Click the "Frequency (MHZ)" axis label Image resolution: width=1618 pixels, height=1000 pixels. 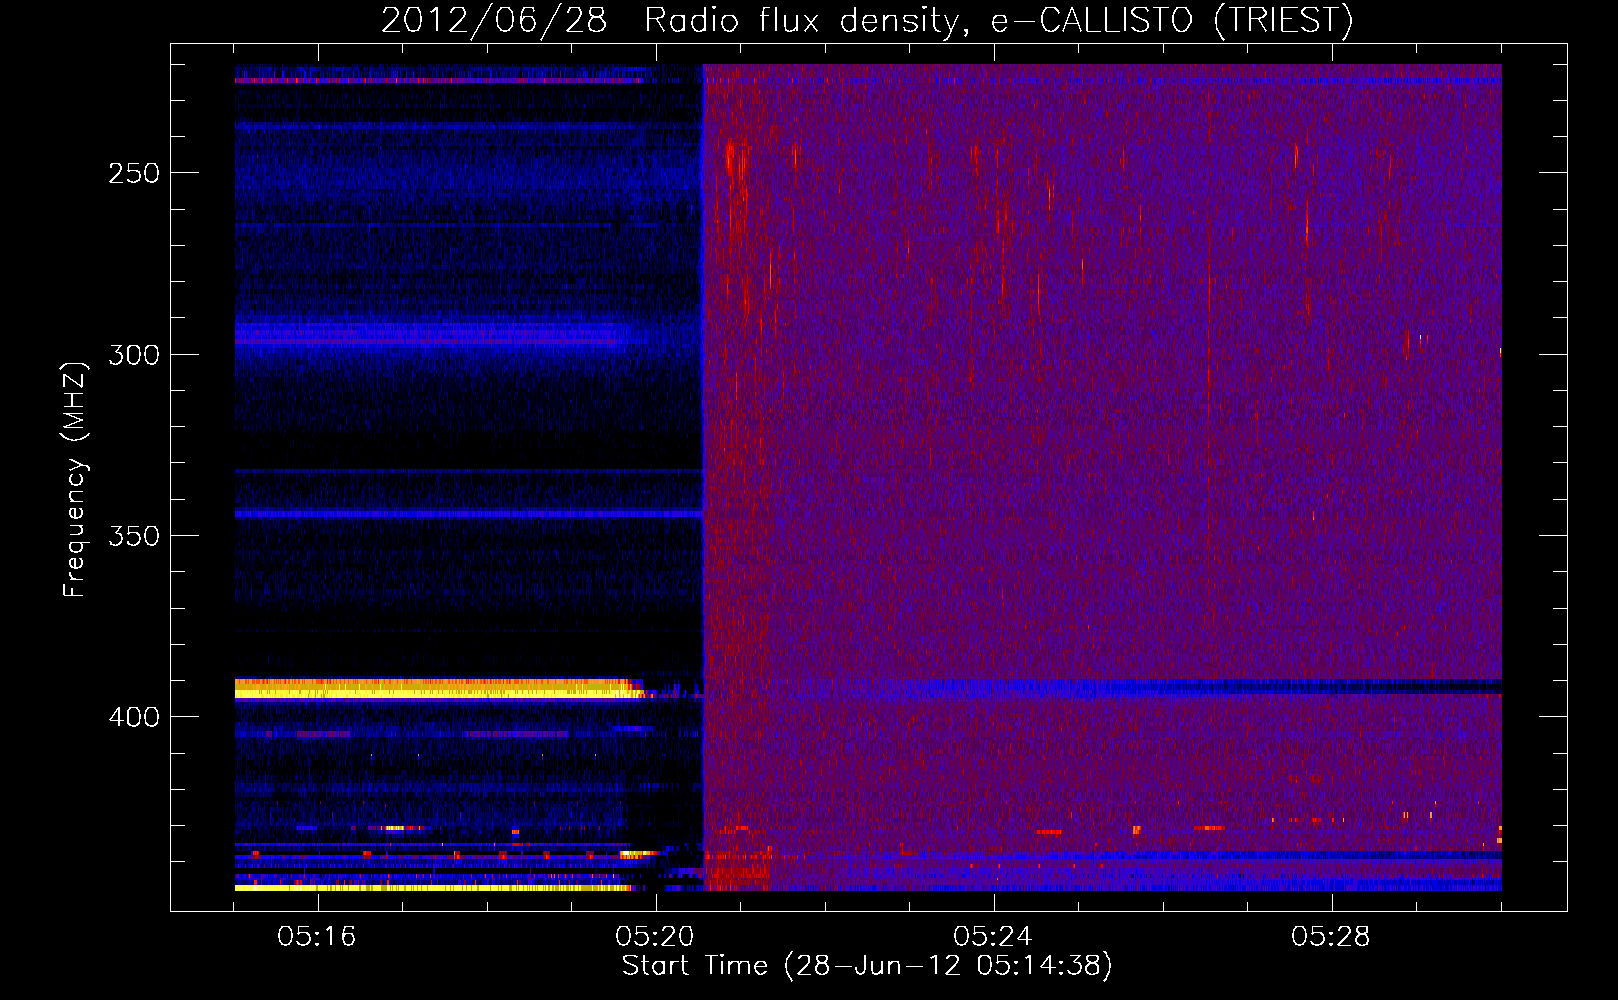[75, 479]
